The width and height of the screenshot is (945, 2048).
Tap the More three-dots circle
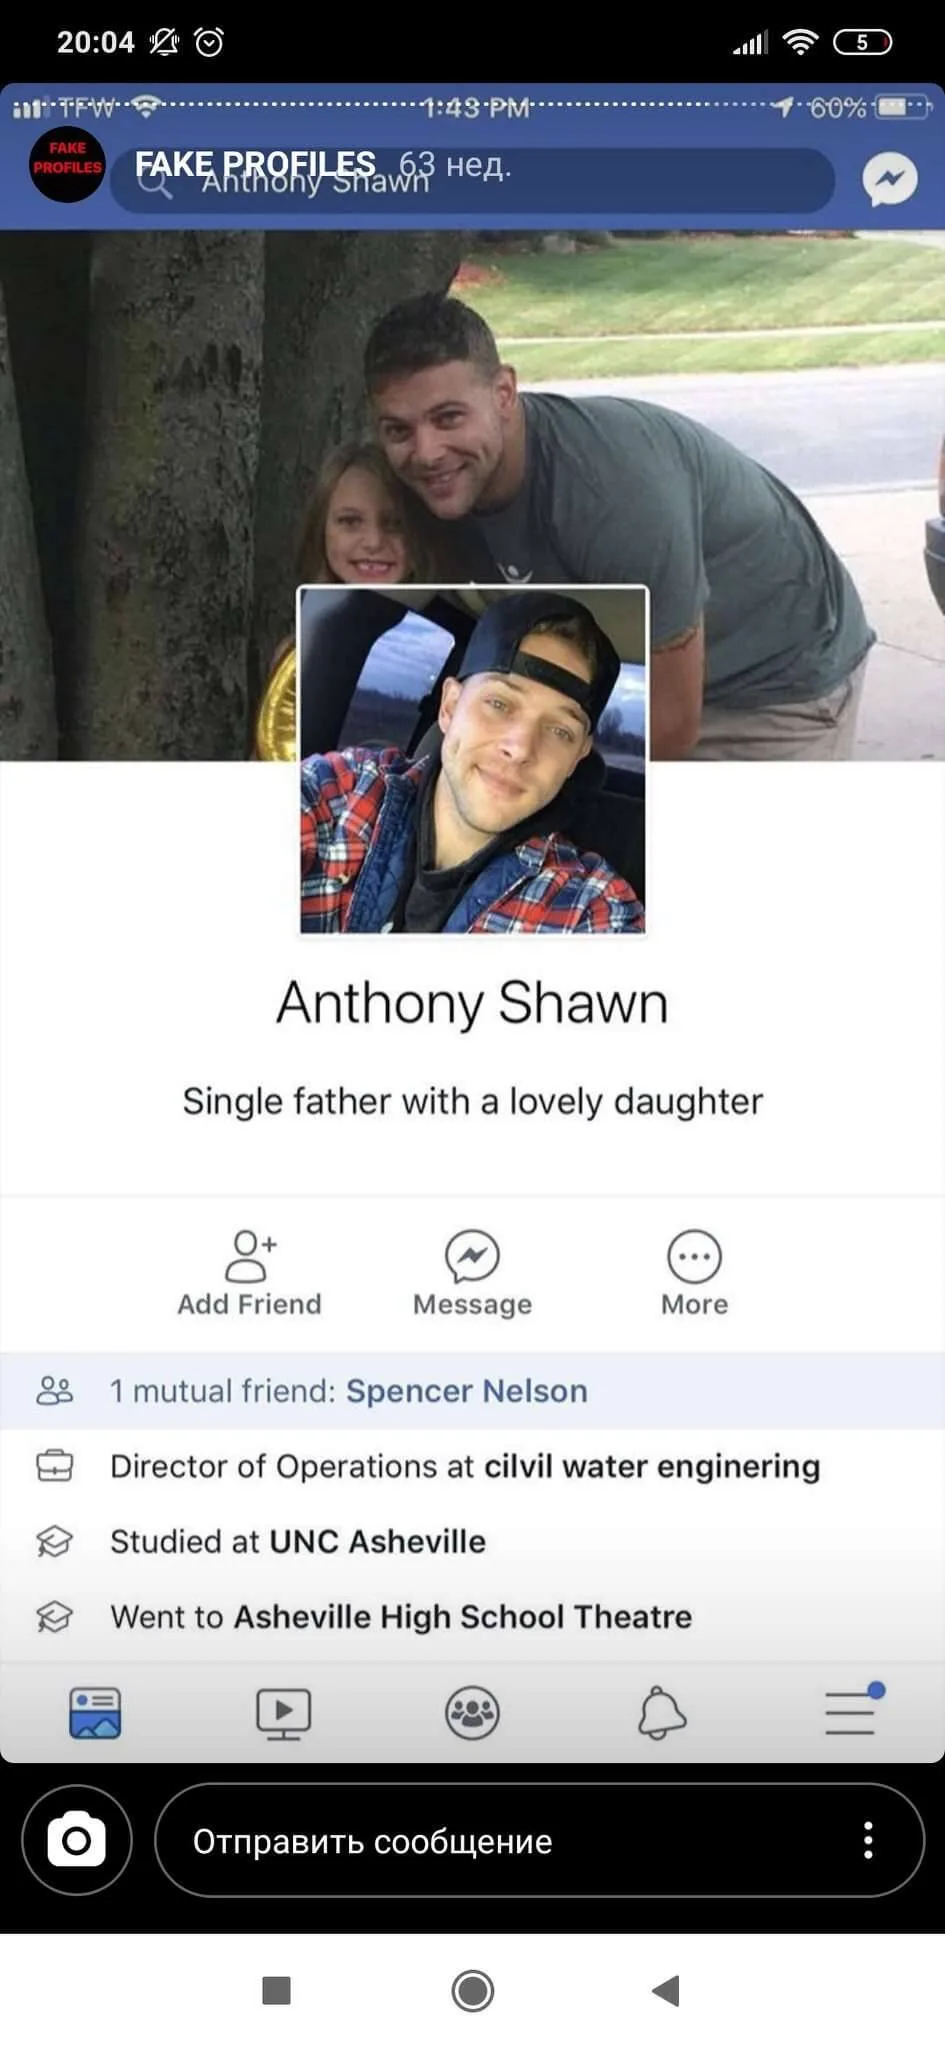tap(694, 1256)
